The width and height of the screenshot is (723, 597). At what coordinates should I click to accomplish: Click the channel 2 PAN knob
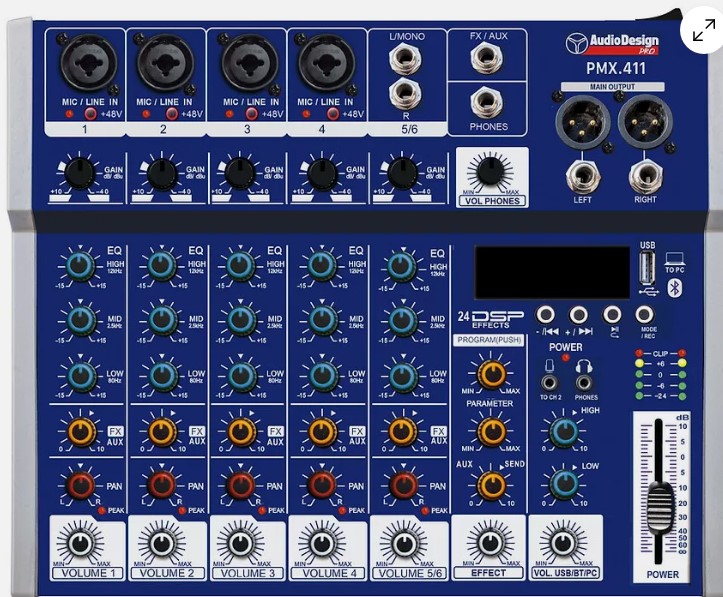[161, 485]
